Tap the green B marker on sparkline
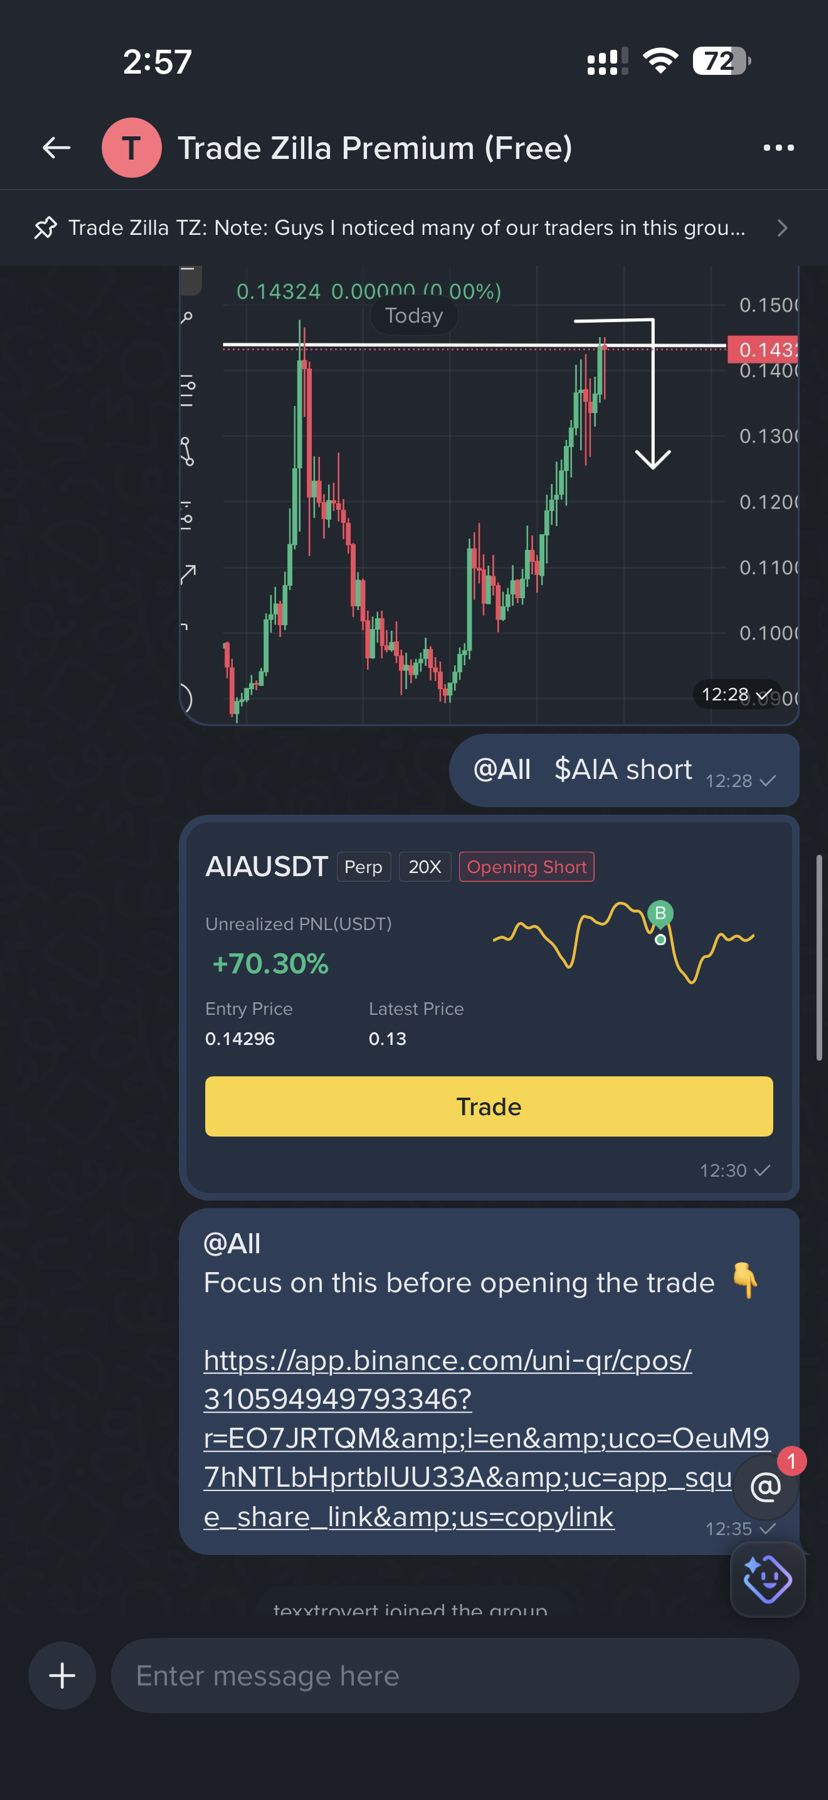The image size is (828, 1800). [x=659, y=913]
